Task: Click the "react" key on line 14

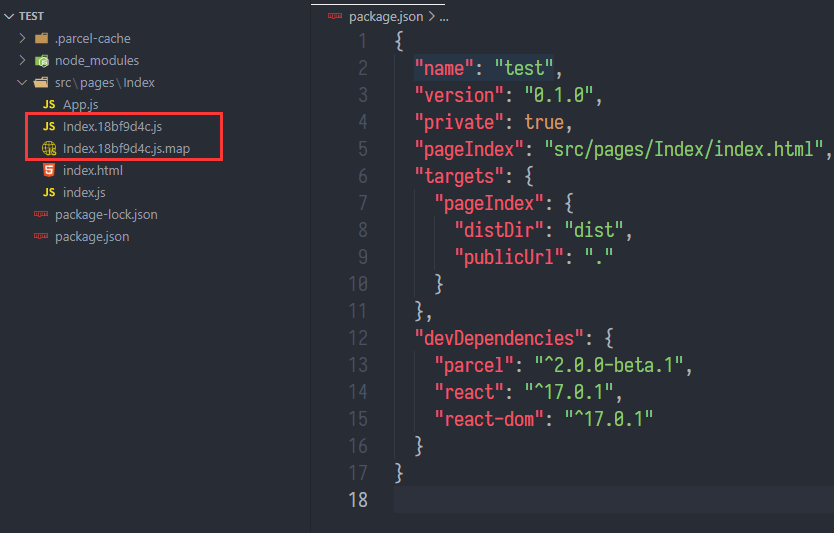Action: [x=469, y=393]
